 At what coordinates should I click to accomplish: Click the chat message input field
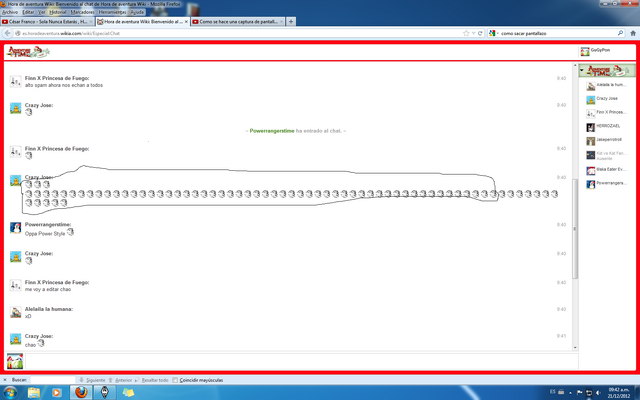point(302,362)
